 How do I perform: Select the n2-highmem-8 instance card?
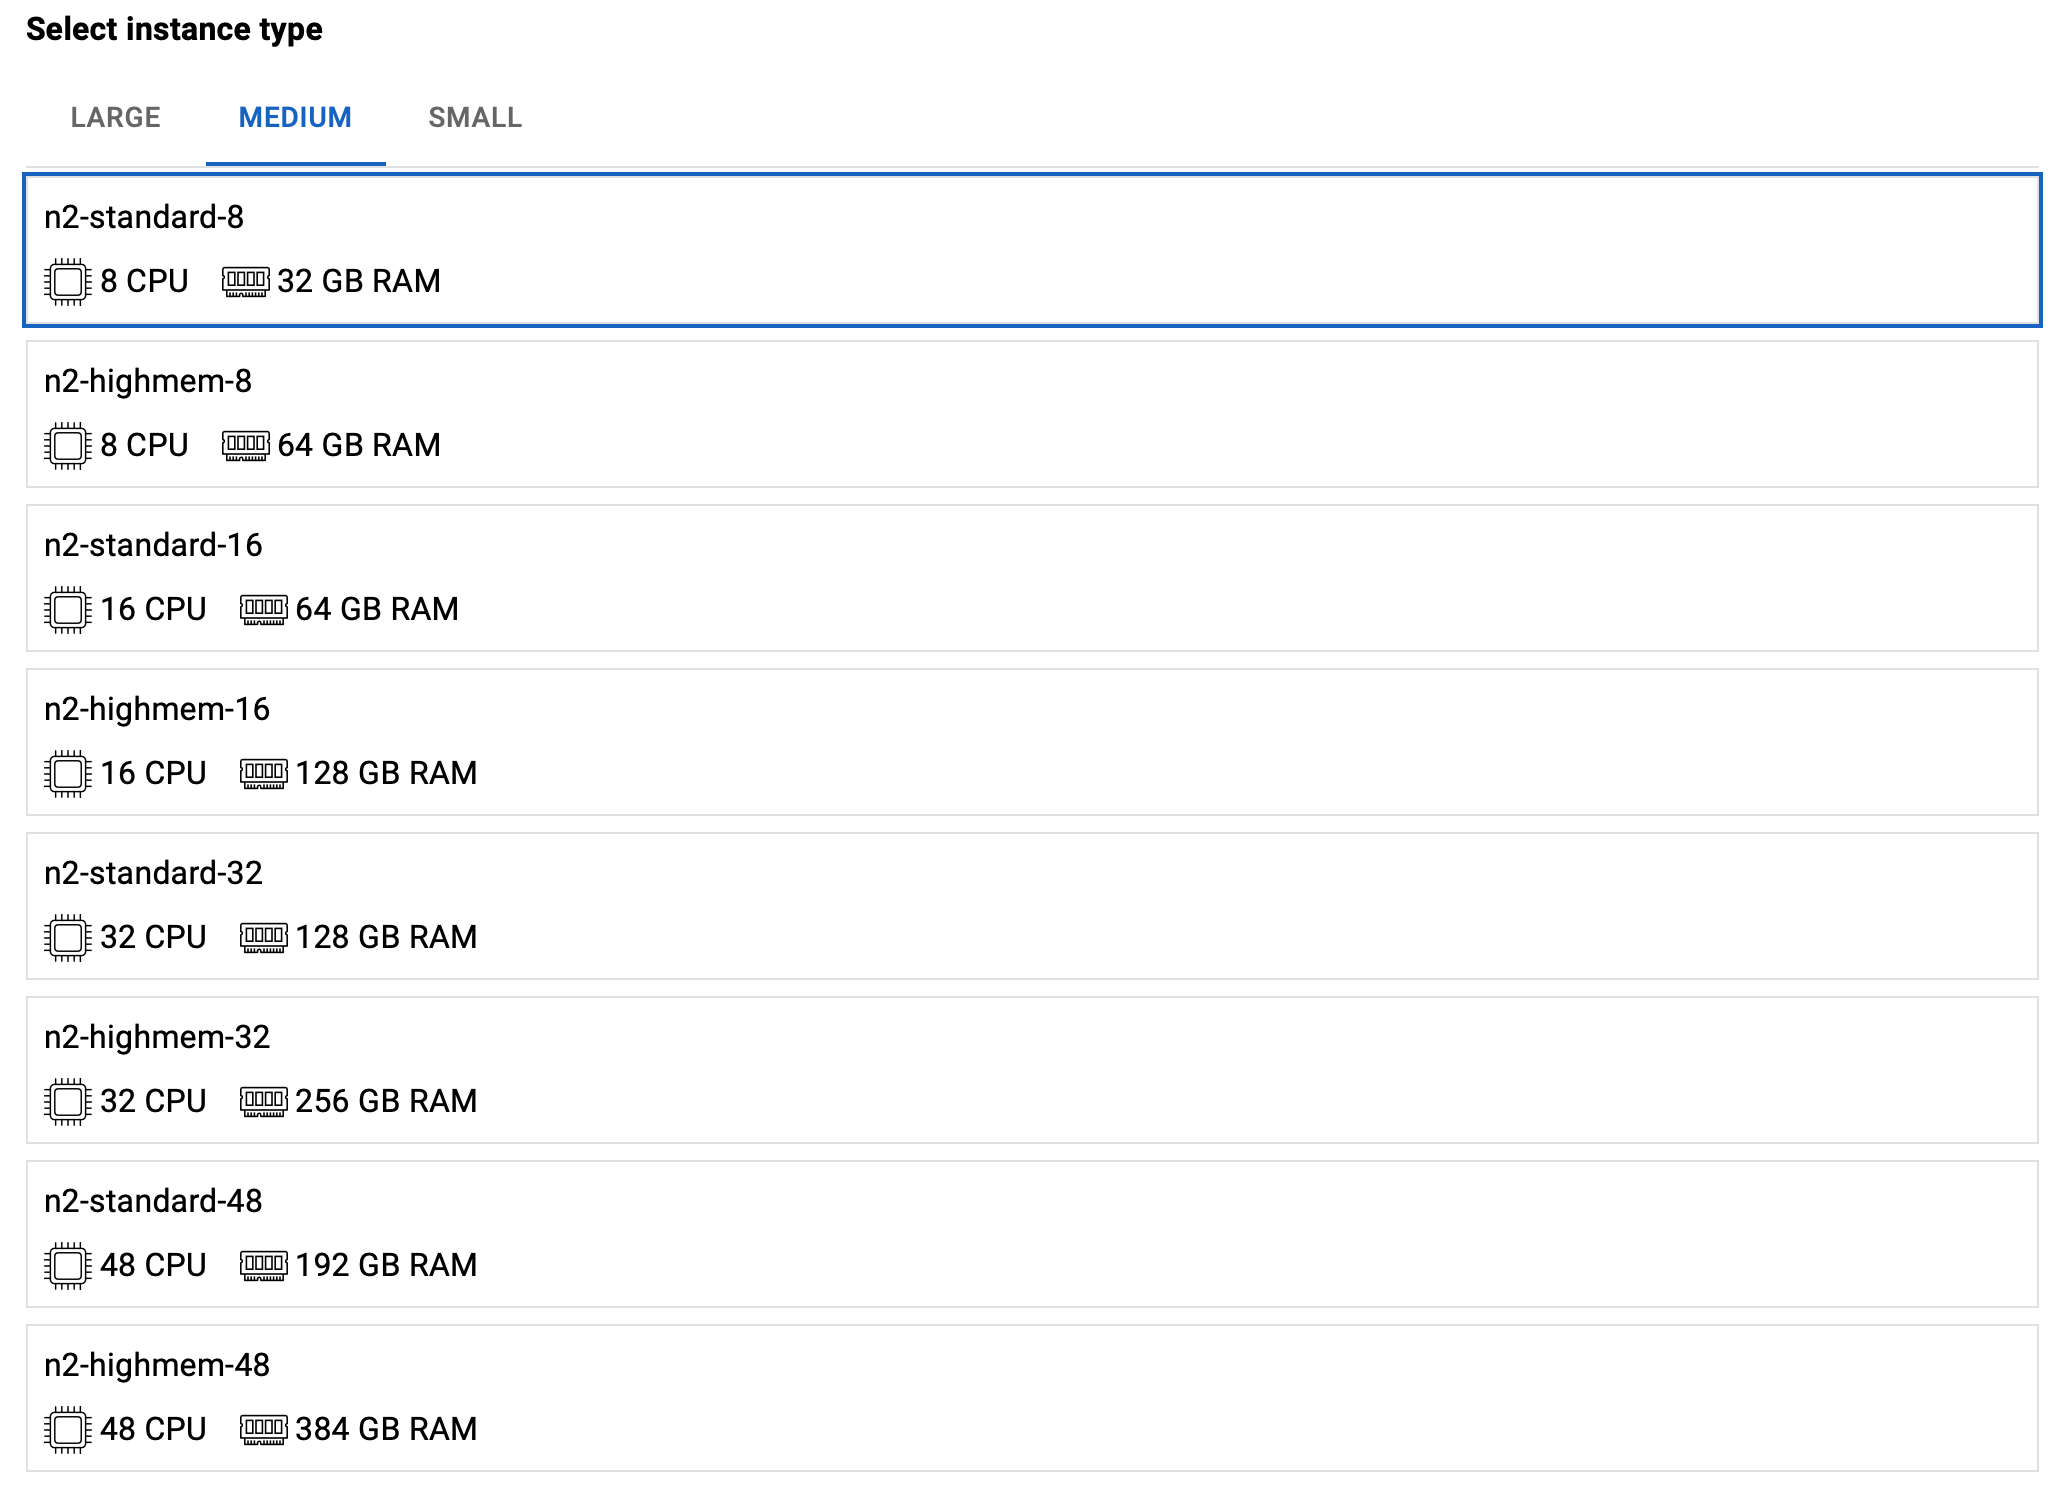(1032, 414)
